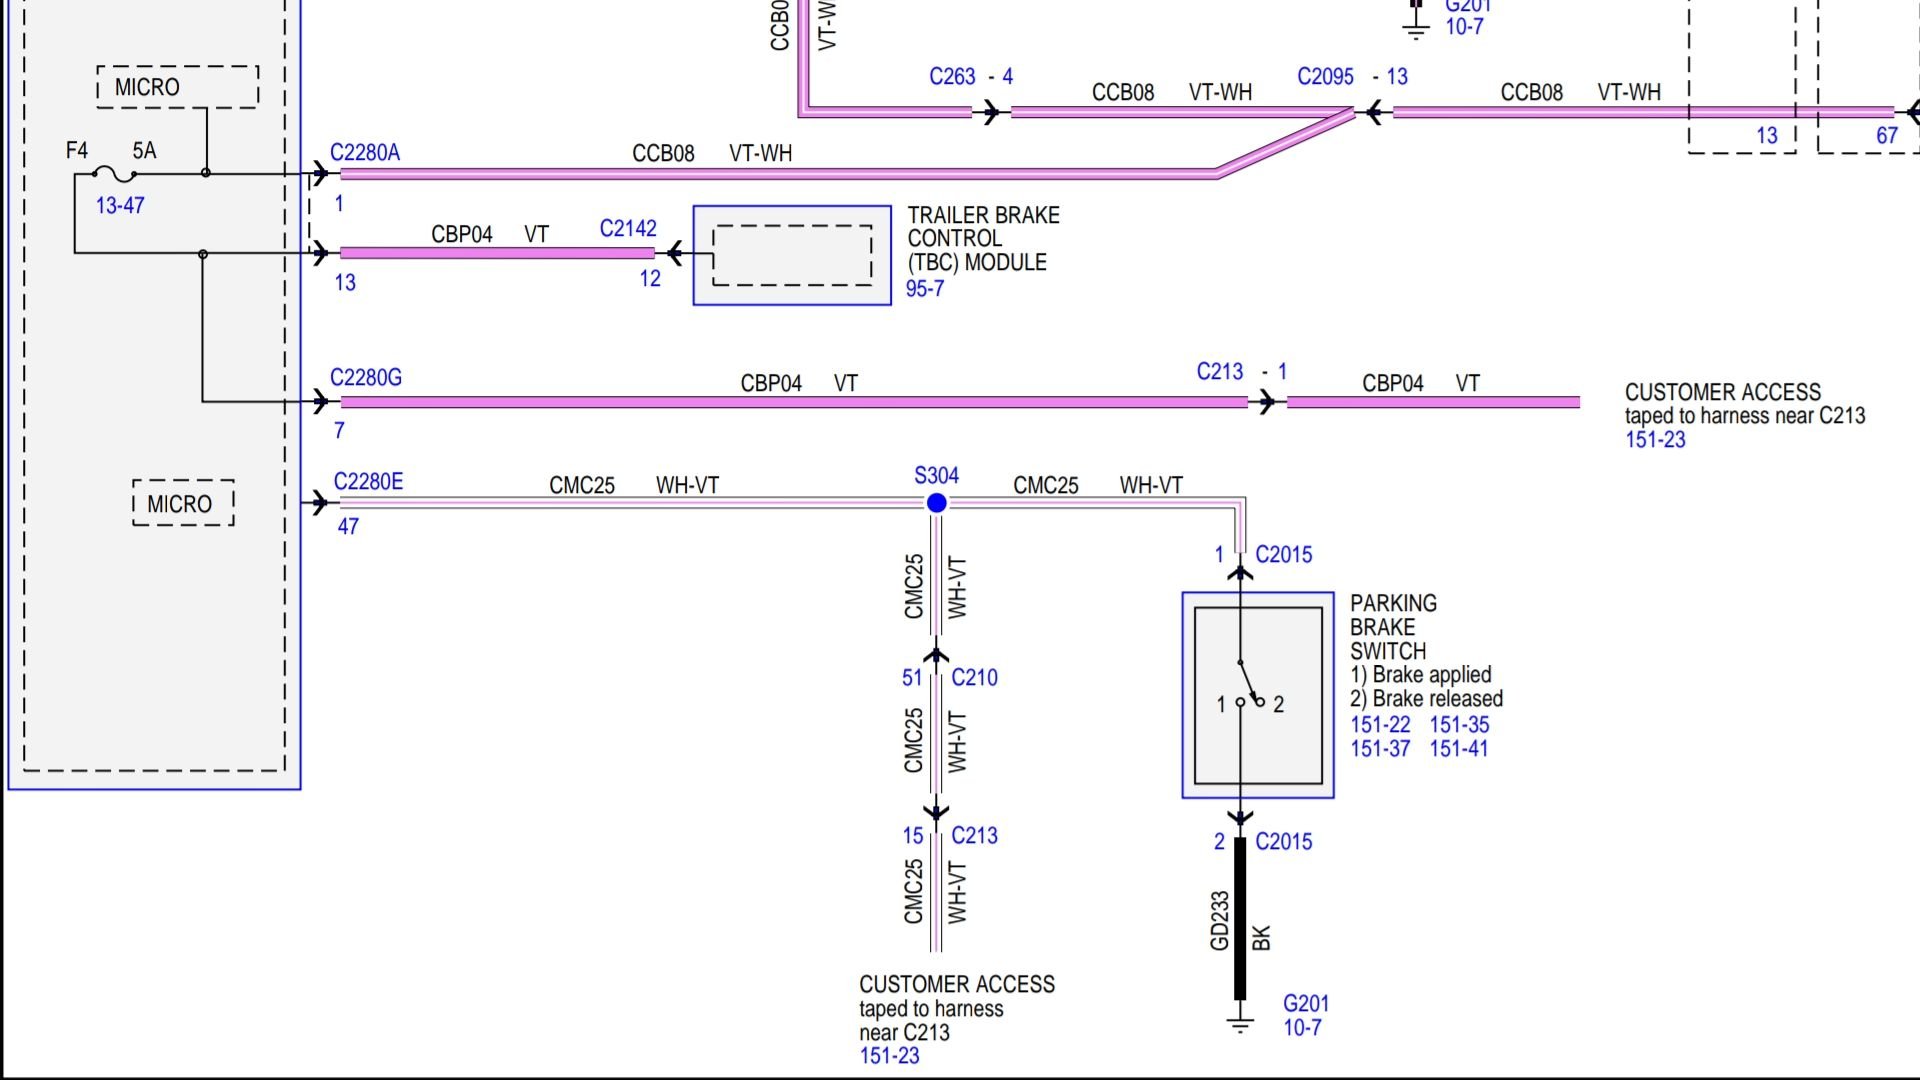
Task: Select the arrow symbol at connector C263
Action: pyautogui.click(x=991, y=110)
